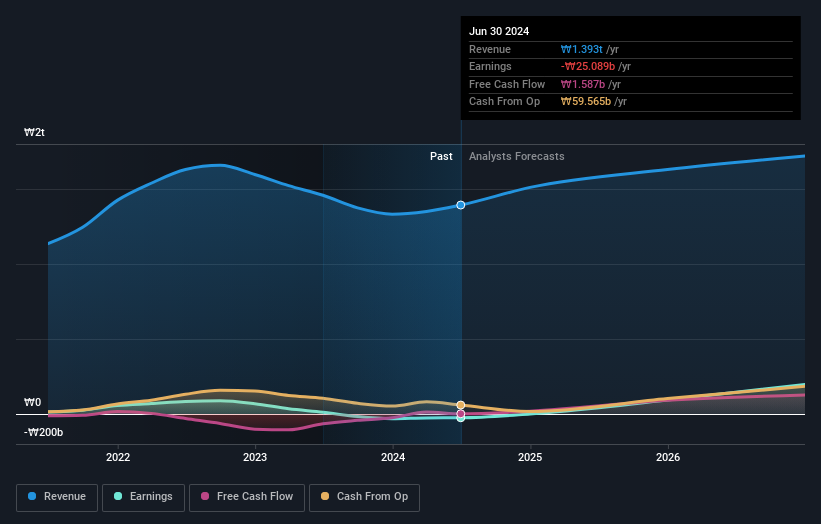Click the 2024 x-axis label
The image size is (821, 524).
393,457
